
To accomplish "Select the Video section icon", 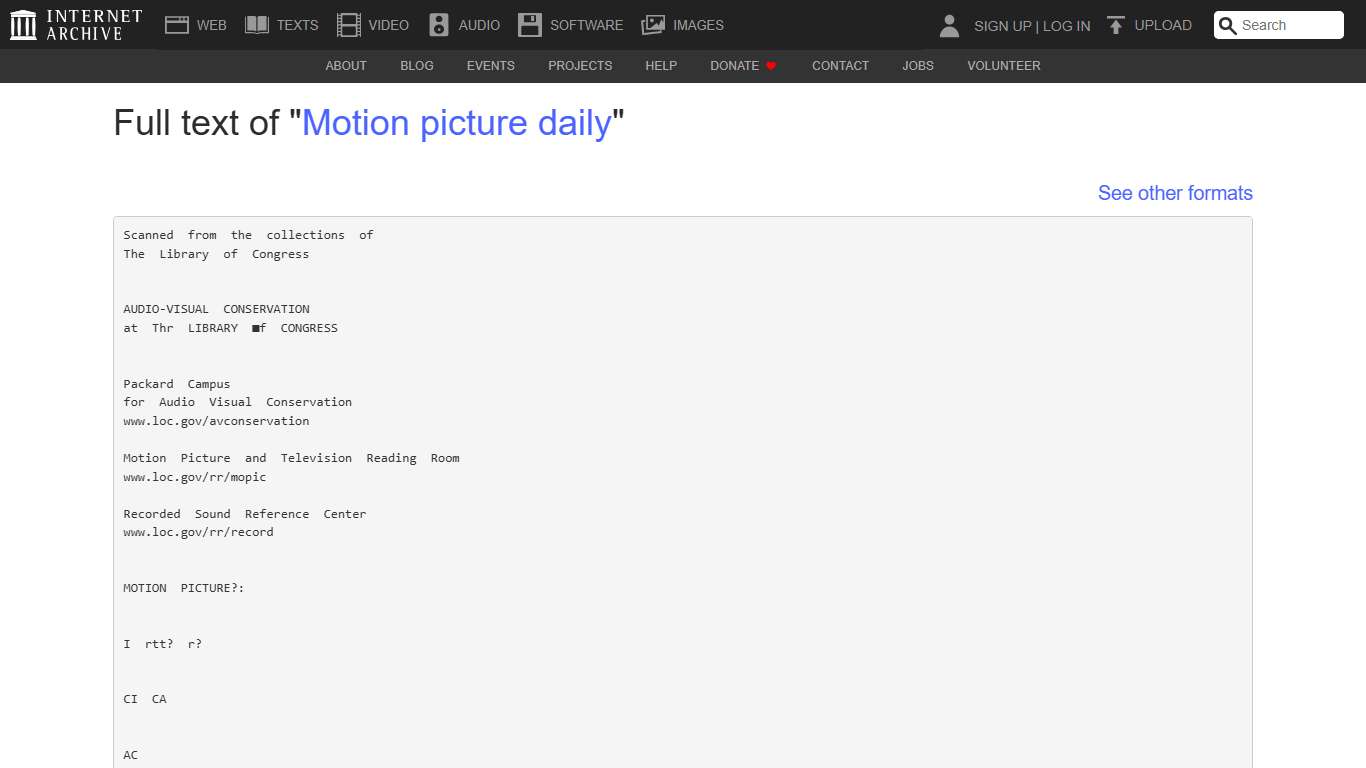I will (348, 24).
